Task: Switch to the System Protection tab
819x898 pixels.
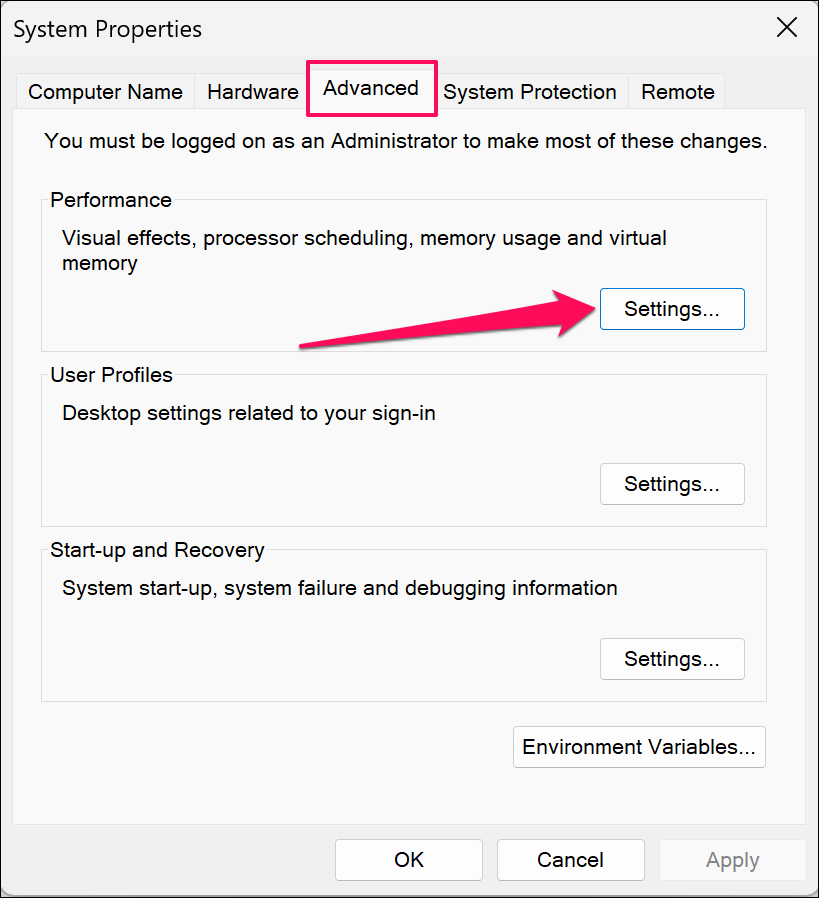Action: [530, 91]
